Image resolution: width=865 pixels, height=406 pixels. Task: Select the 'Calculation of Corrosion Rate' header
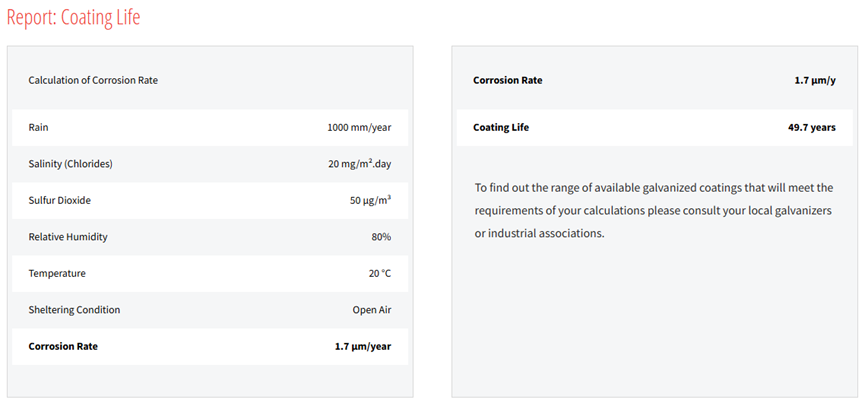(x=93, y=80)
